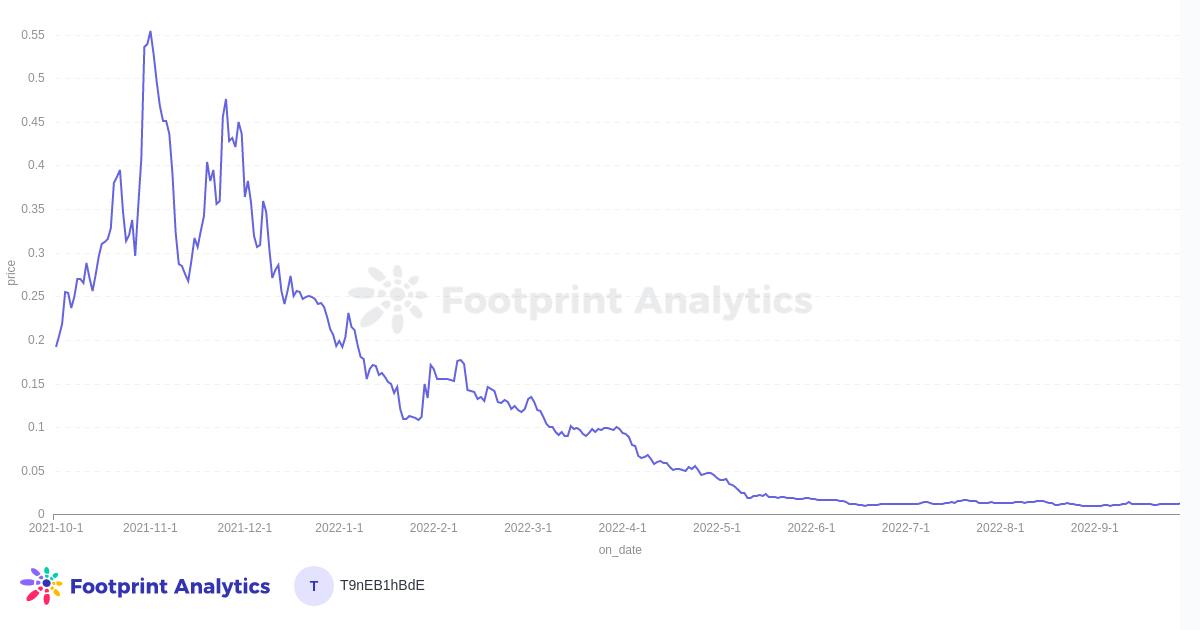Select the 2022-3-1 date tick label

pos(528,528)
